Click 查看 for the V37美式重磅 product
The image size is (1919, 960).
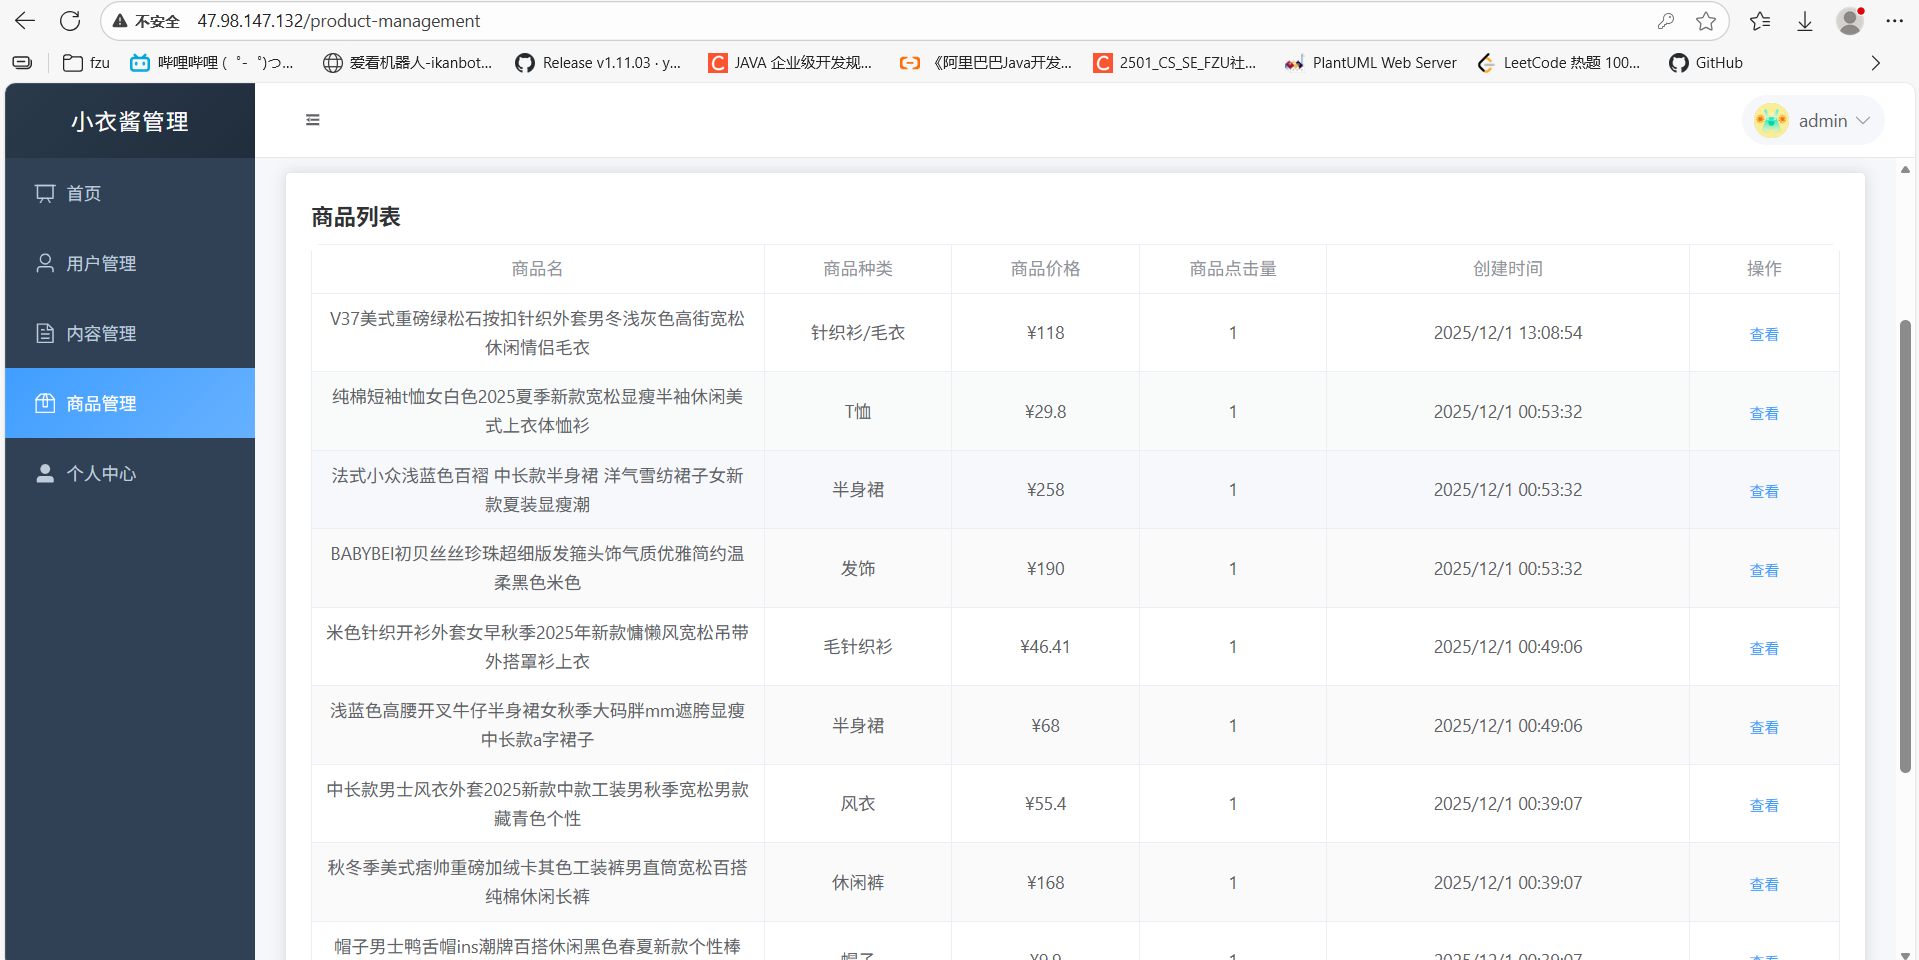tap(1764, 334)
